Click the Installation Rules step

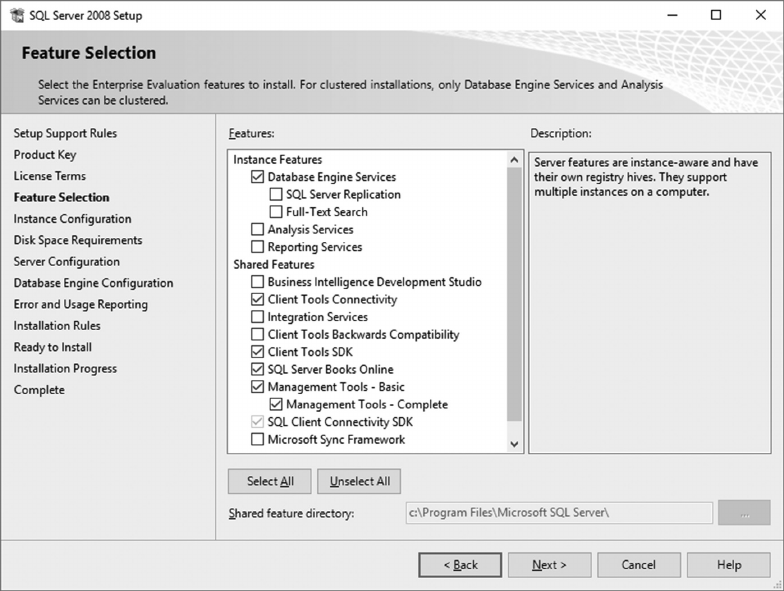[x=57, y=326]
